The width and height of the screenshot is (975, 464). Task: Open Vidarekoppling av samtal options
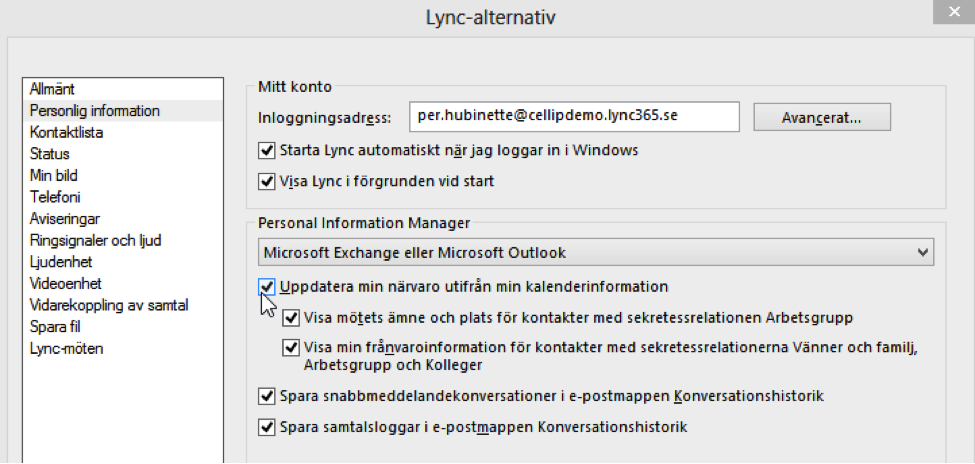[x=109, y=305]
